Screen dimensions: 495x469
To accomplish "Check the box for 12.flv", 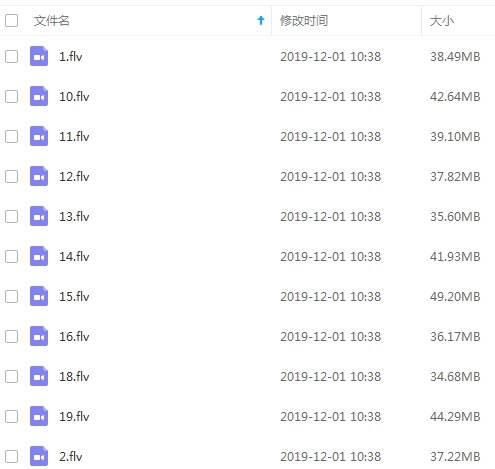I will point(11,177).
